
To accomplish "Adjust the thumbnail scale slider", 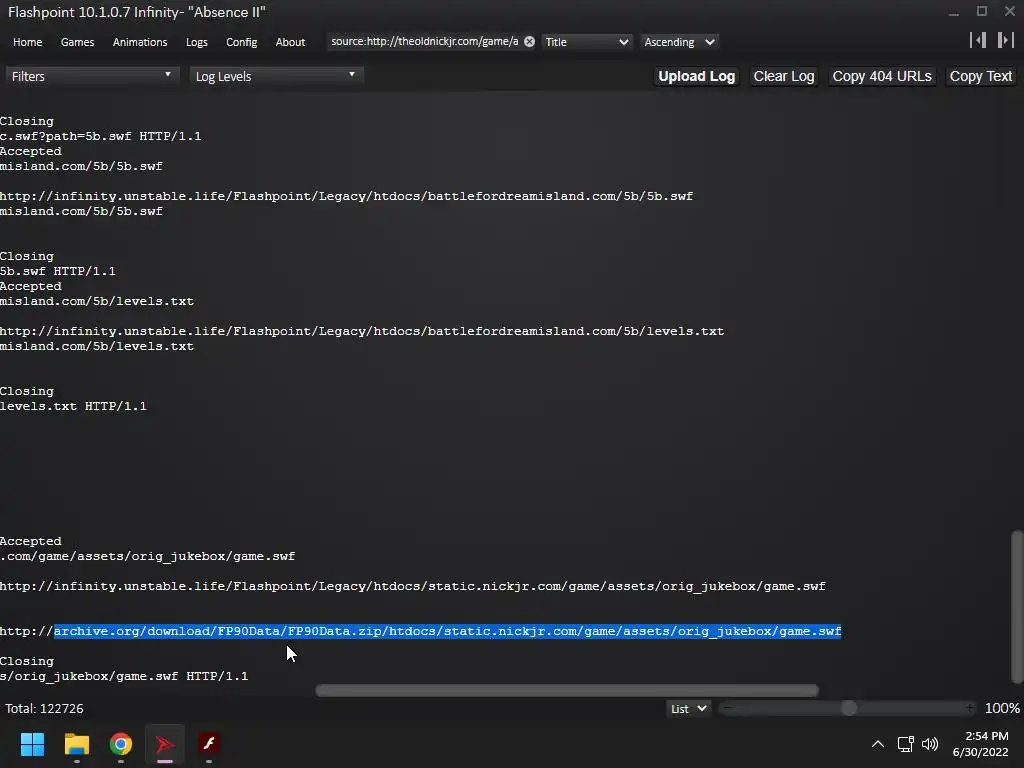I will pos(848,708).
